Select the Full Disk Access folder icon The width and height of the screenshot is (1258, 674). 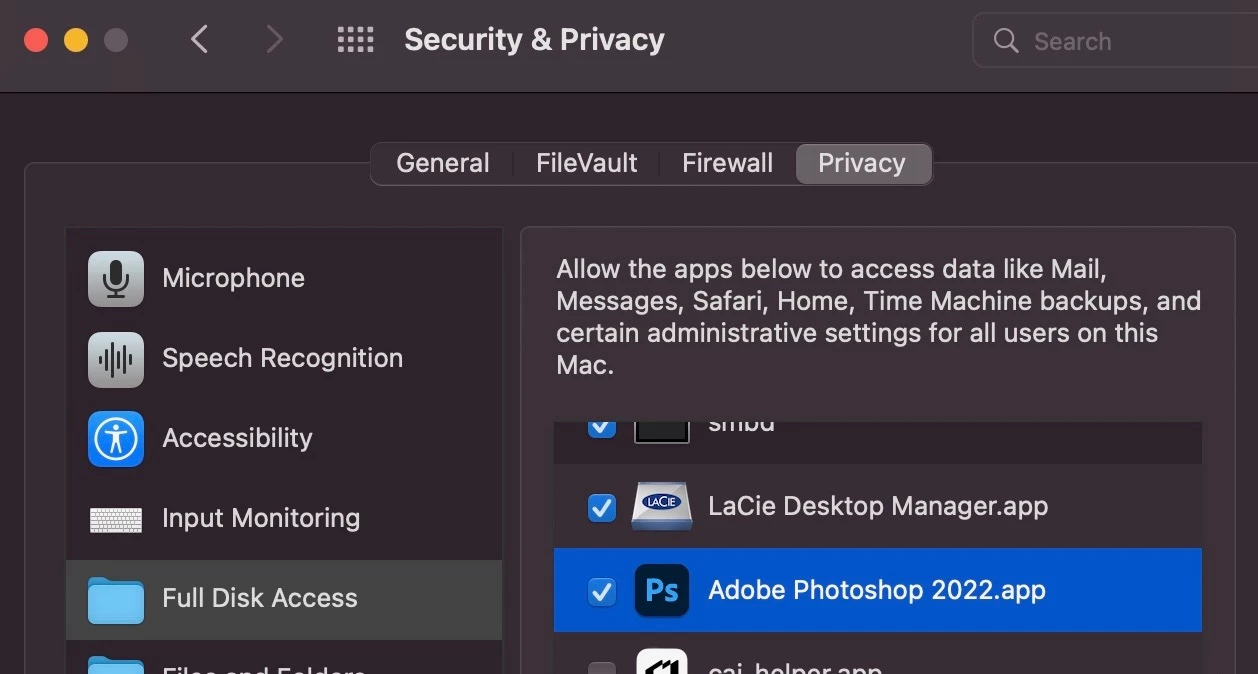pos(116,599)
